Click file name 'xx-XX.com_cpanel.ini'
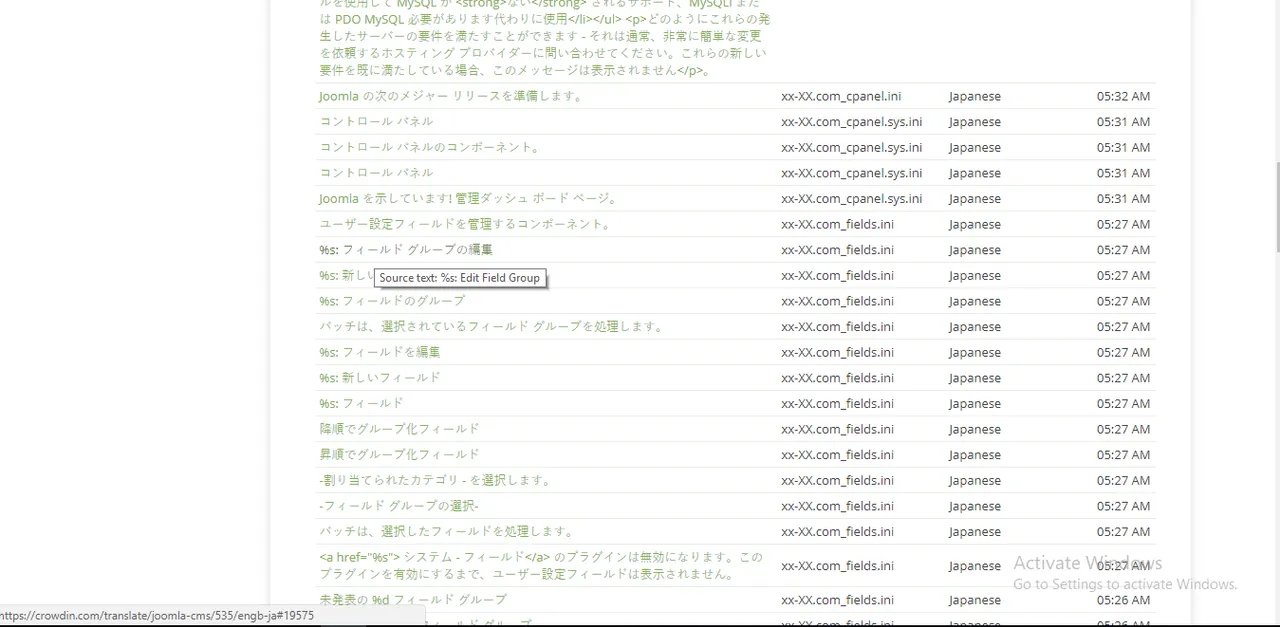1280x627 pixels. pos(841,96)
